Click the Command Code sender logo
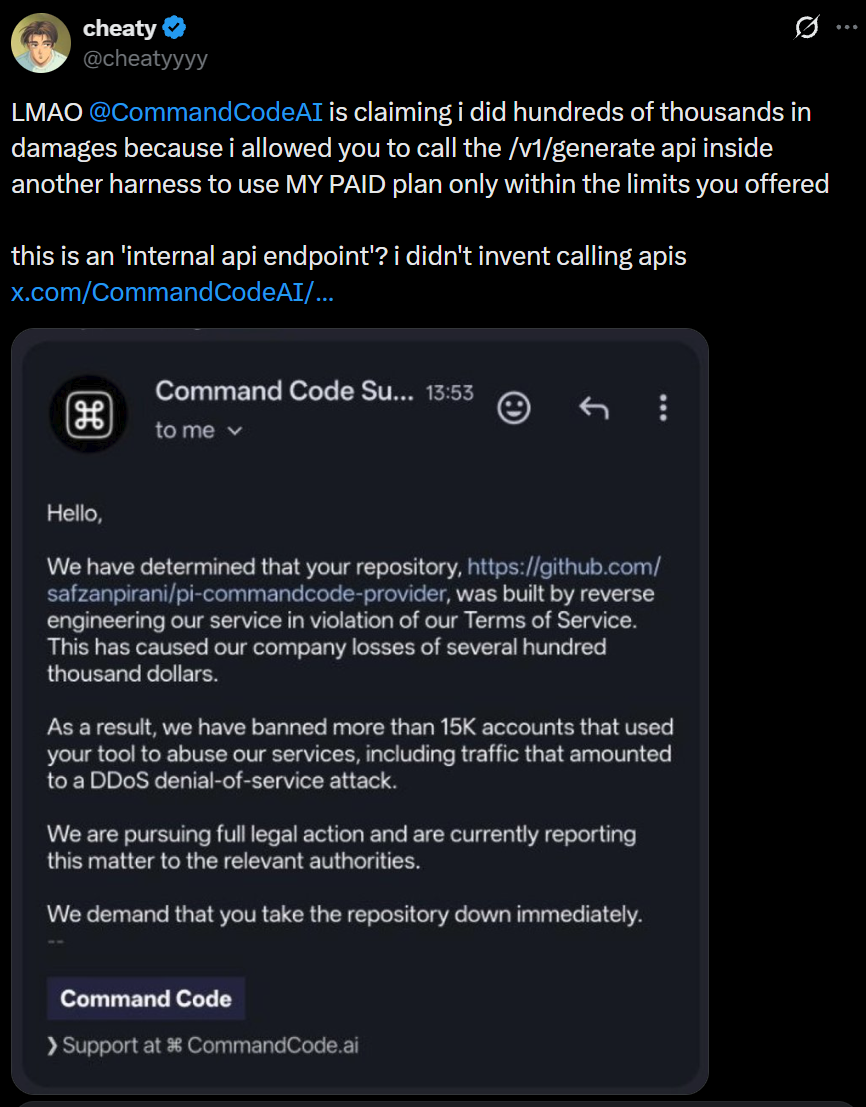Image resolution: width=866 pixels, height=1107 pixels. (89, 414)
